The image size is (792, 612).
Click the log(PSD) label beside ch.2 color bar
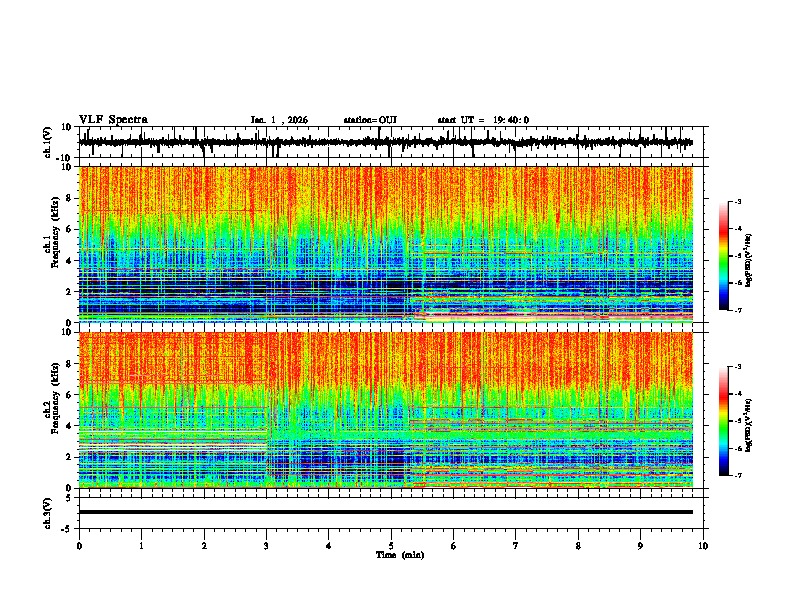[749, 425]
